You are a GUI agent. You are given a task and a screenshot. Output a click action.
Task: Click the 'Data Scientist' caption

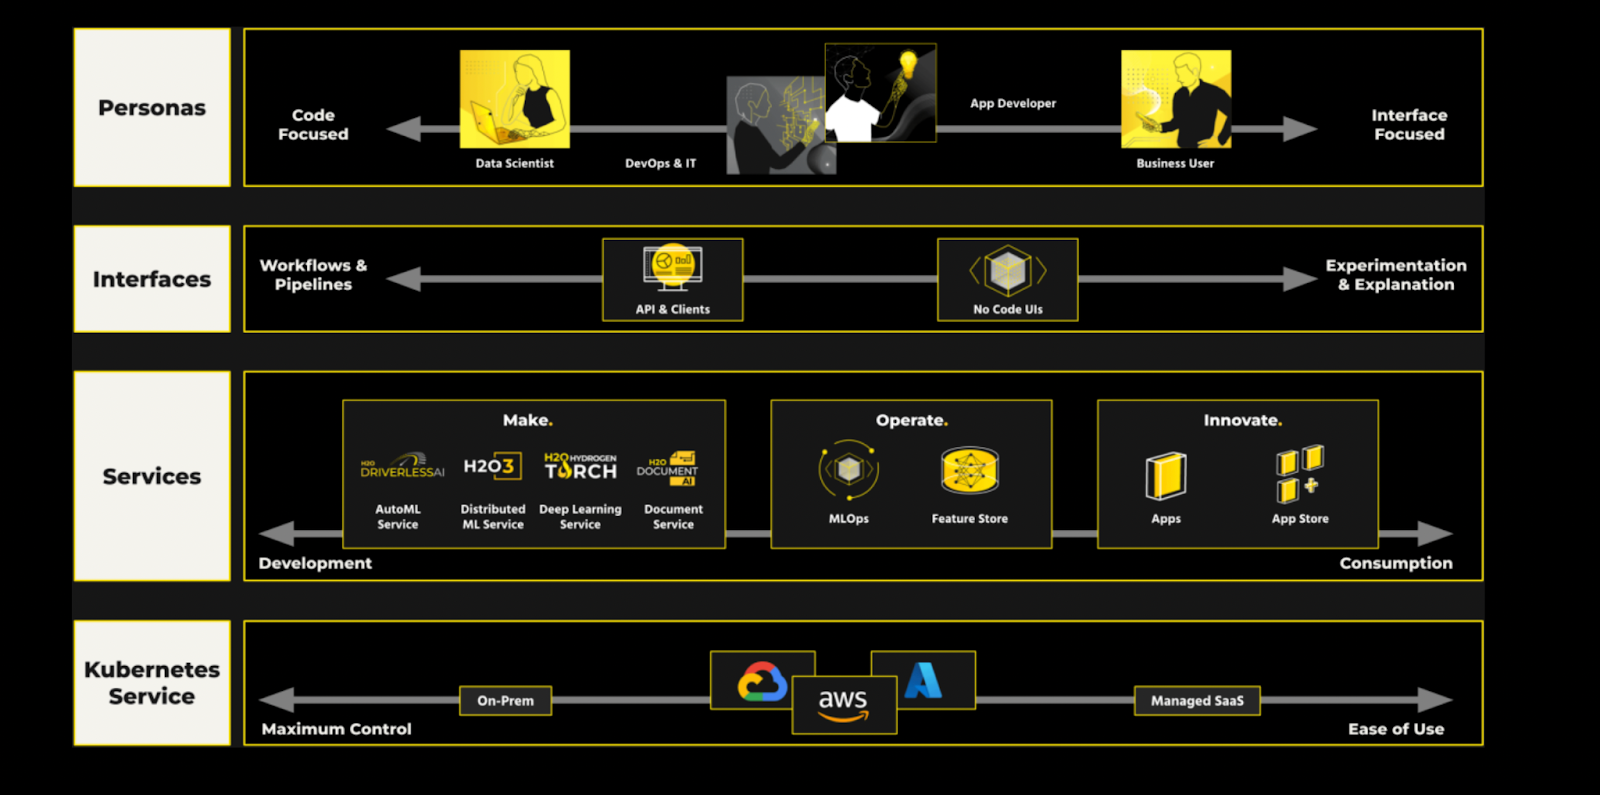tap(514, 163)
